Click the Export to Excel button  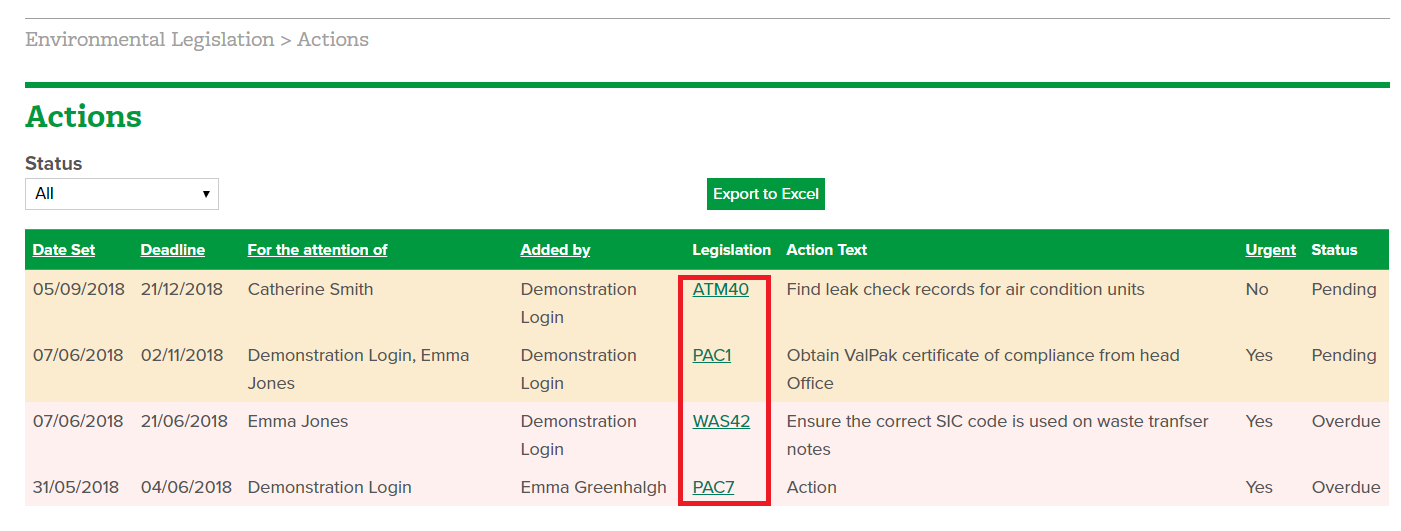[766, 194]
